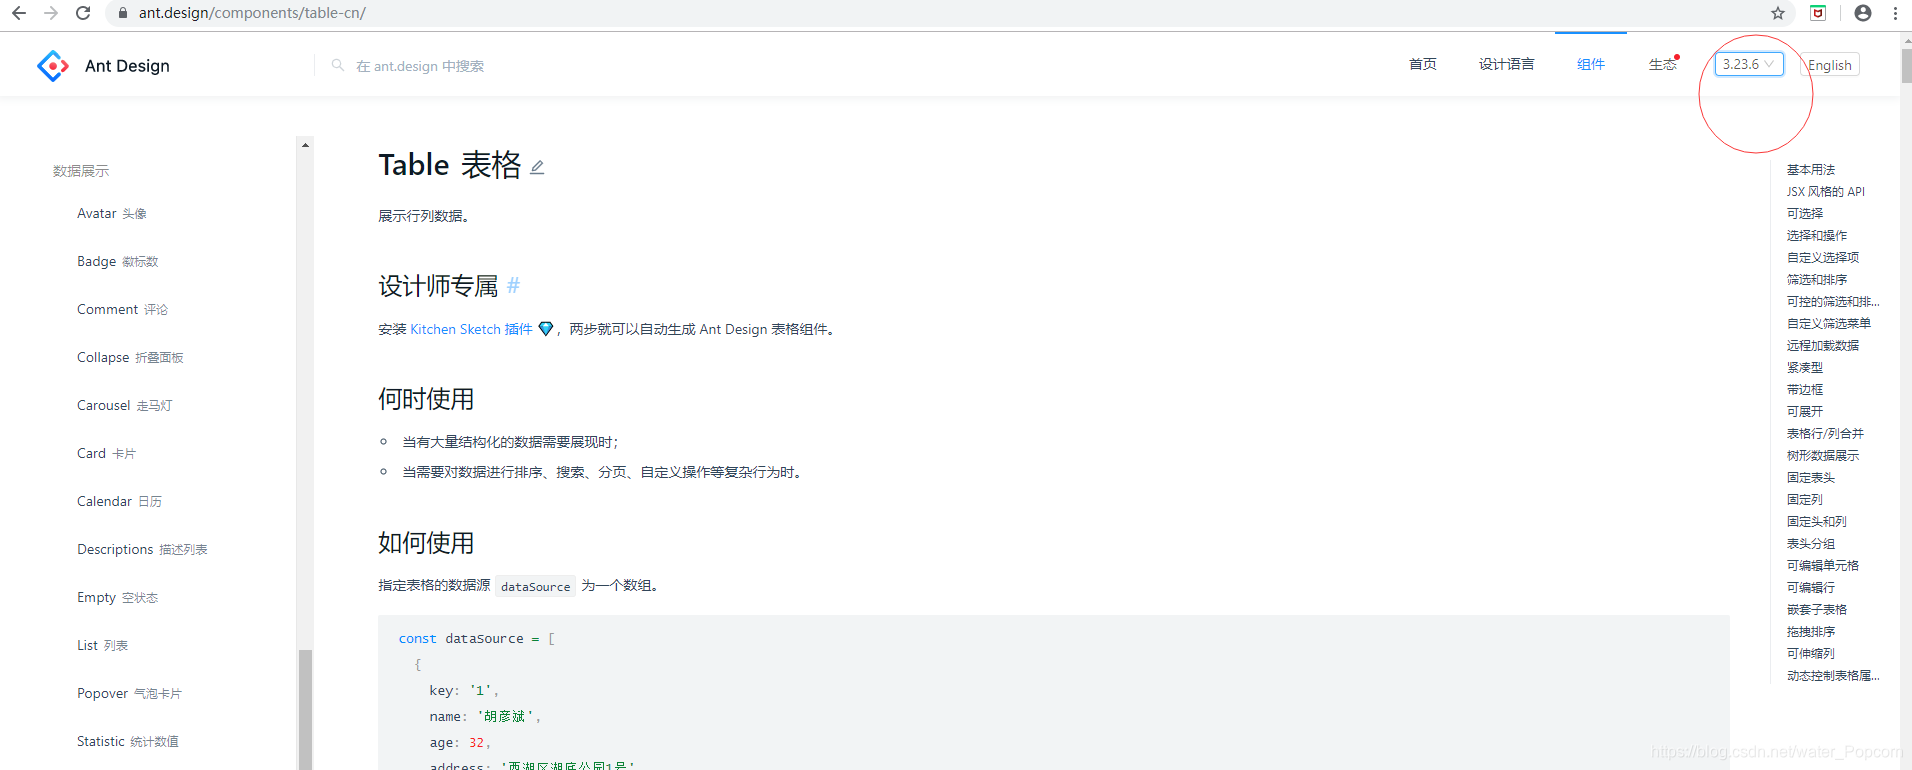
Task: Jump to 可编辑单元格 anchor
Action: (1823, 565)
